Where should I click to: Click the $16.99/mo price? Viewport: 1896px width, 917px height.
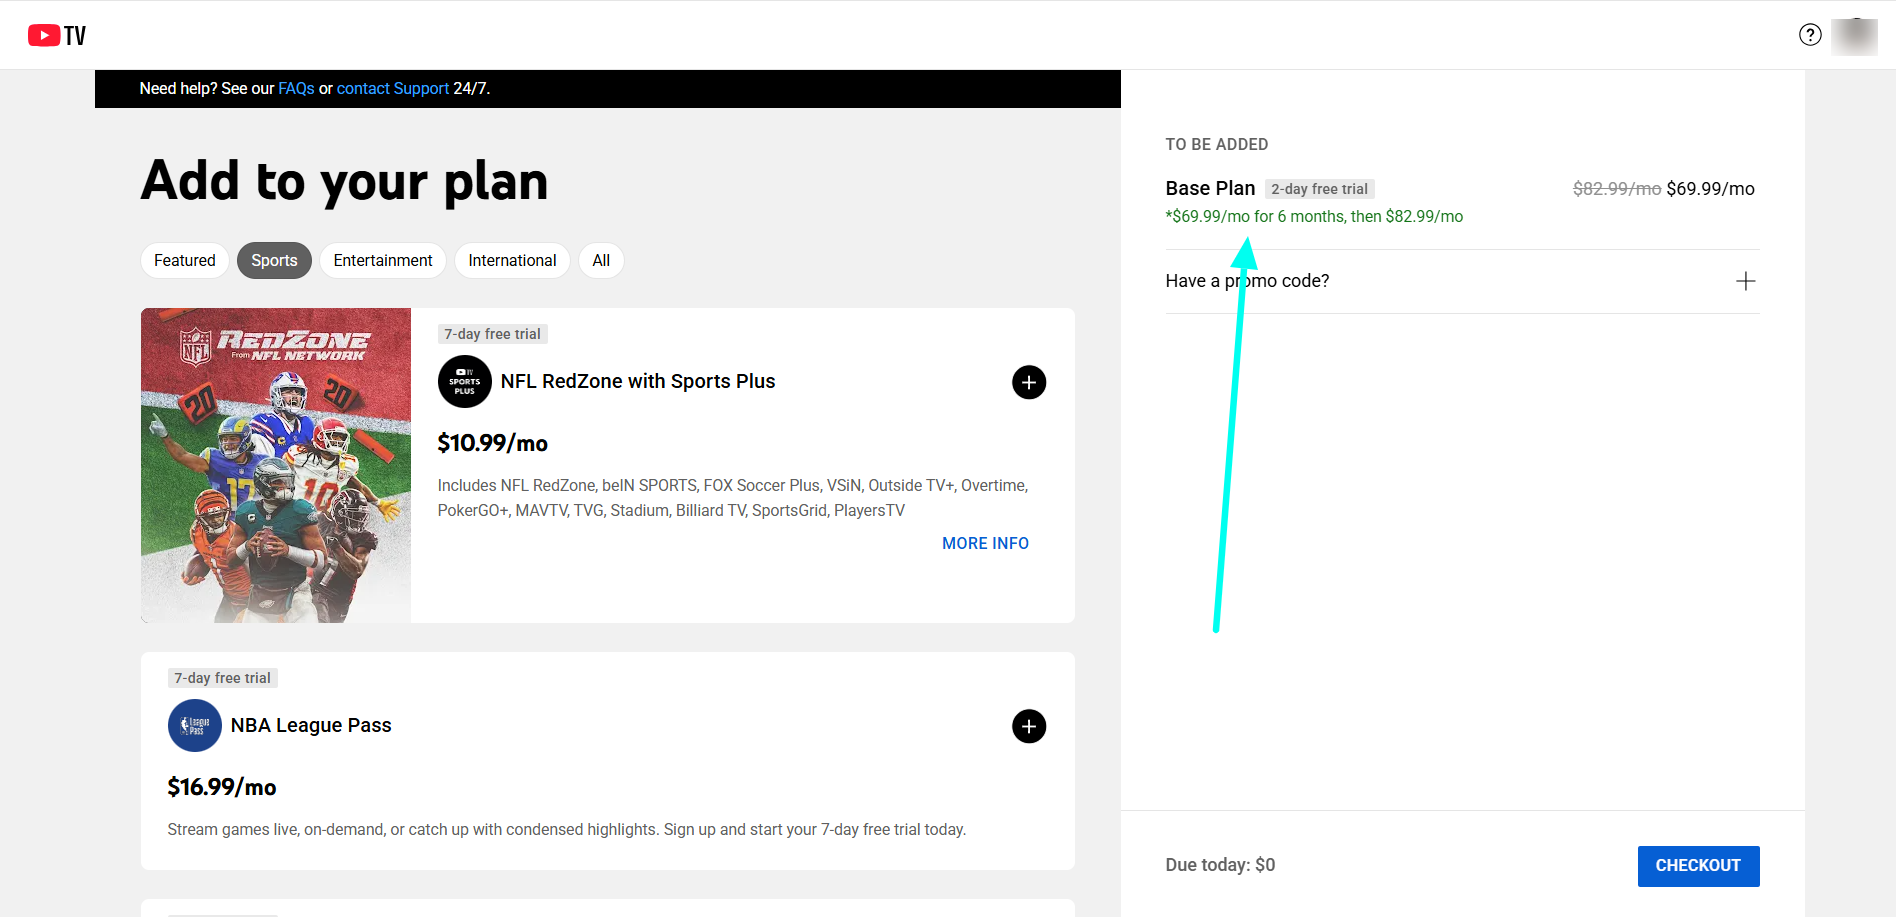tap(222, 787)
